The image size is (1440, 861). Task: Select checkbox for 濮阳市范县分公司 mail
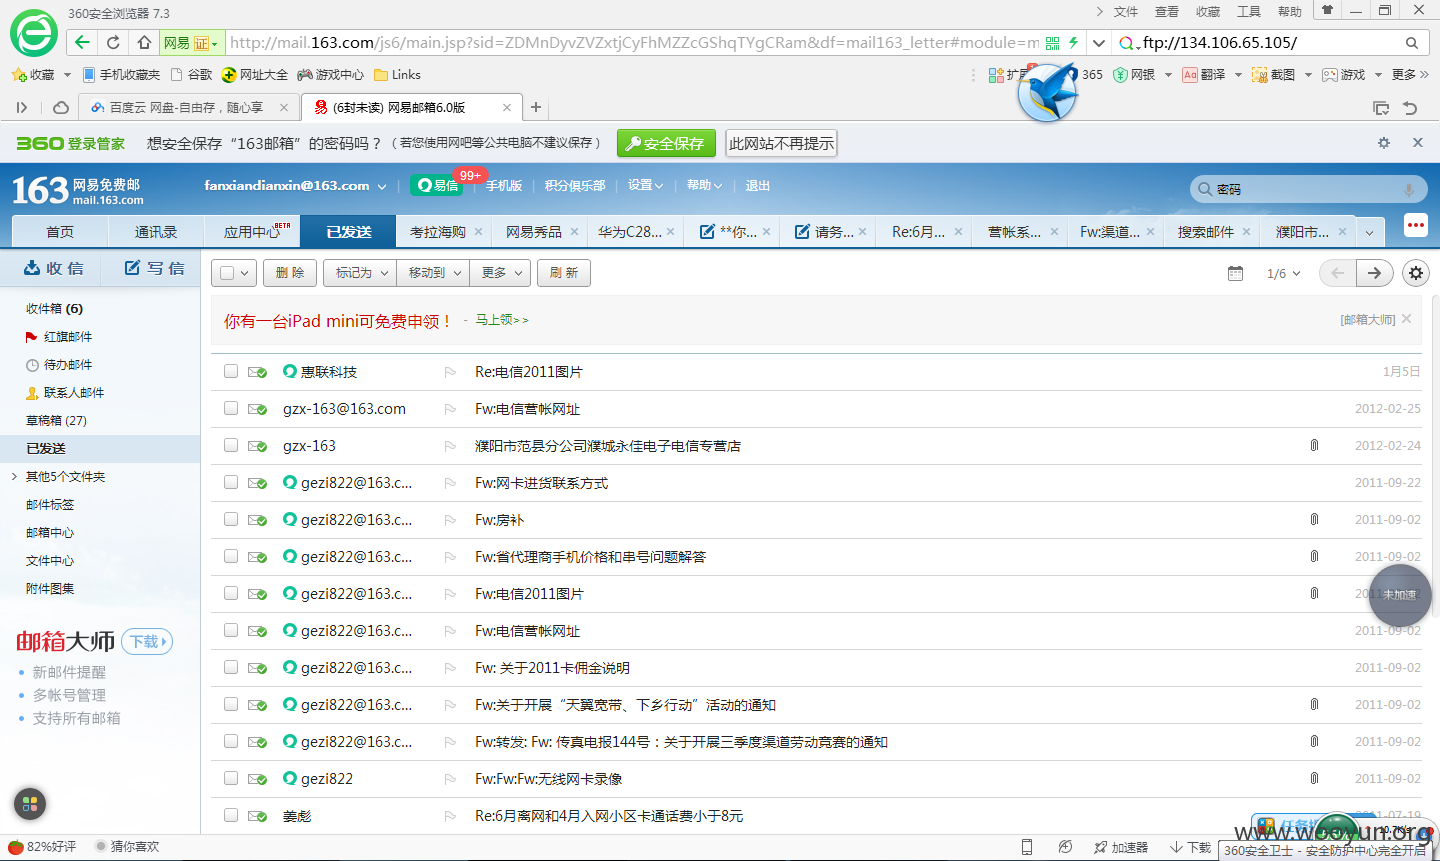(231, 445)
